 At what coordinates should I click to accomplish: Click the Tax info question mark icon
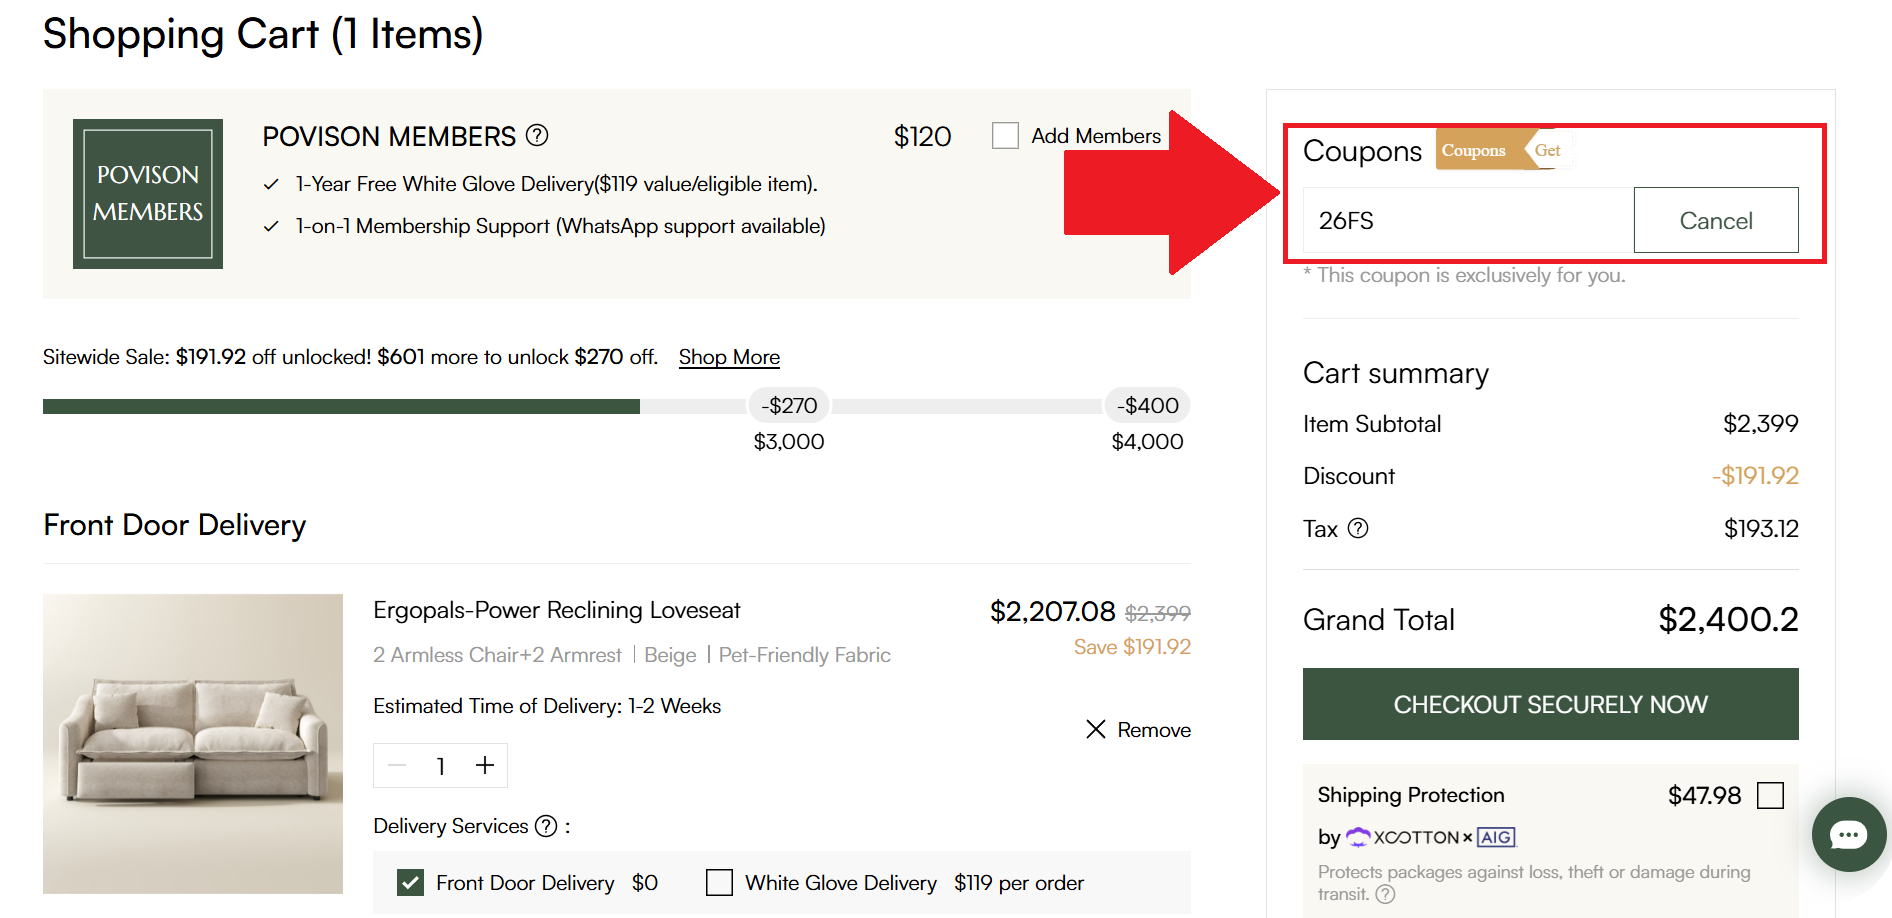(x=1358, y=528)
